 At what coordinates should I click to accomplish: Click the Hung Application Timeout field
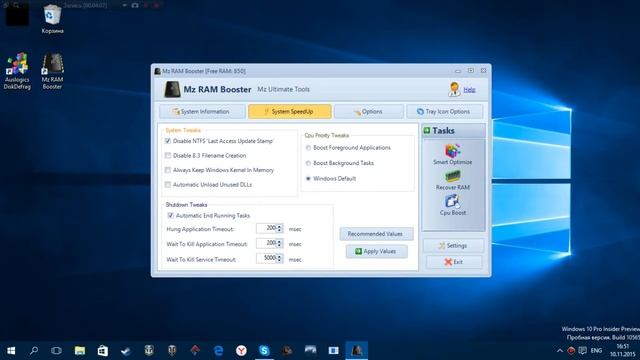pyautogui.click(x=267, y=229)
